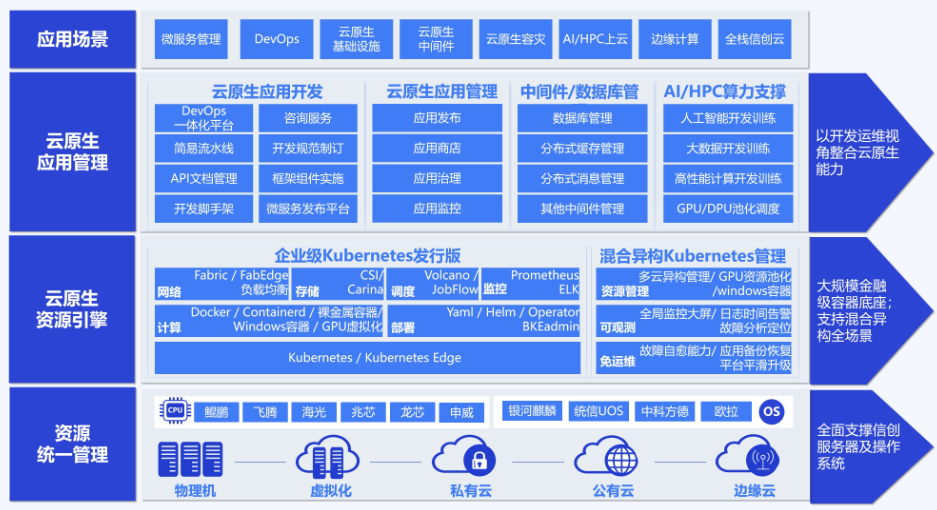Open the API文档管理 box

[204, 179]
